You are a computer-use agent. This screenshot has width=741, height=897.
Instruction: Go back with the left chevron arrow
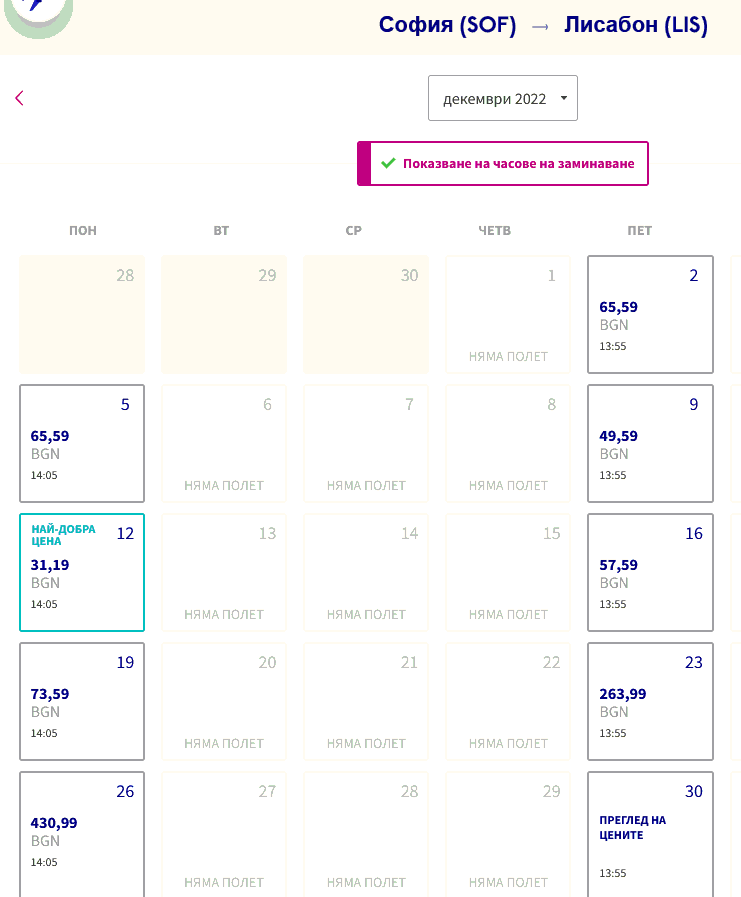click(19, 98)
